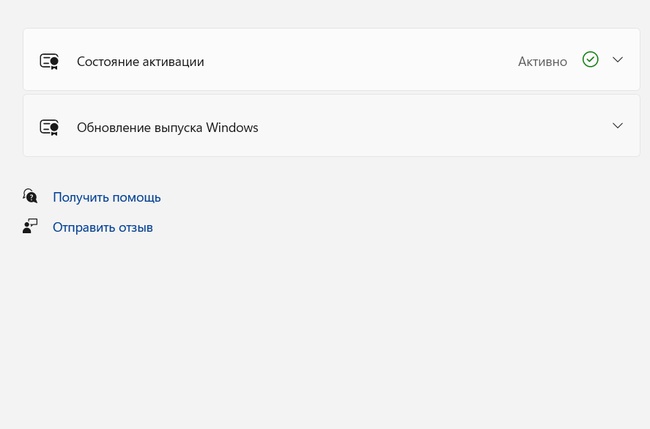
Task: Select the word Windows in the second card
Action: (232, 127)
